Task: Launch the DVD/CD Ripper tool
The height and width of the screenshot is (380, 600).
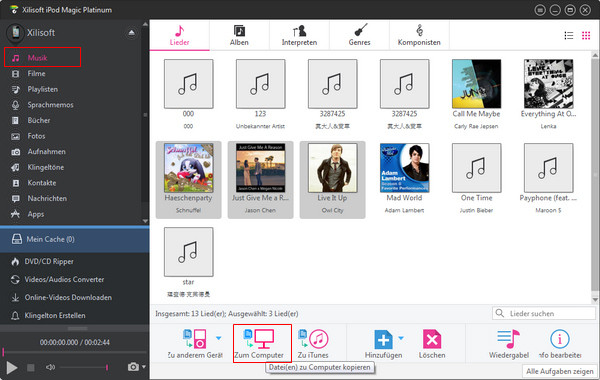Action: coord(49,261)
